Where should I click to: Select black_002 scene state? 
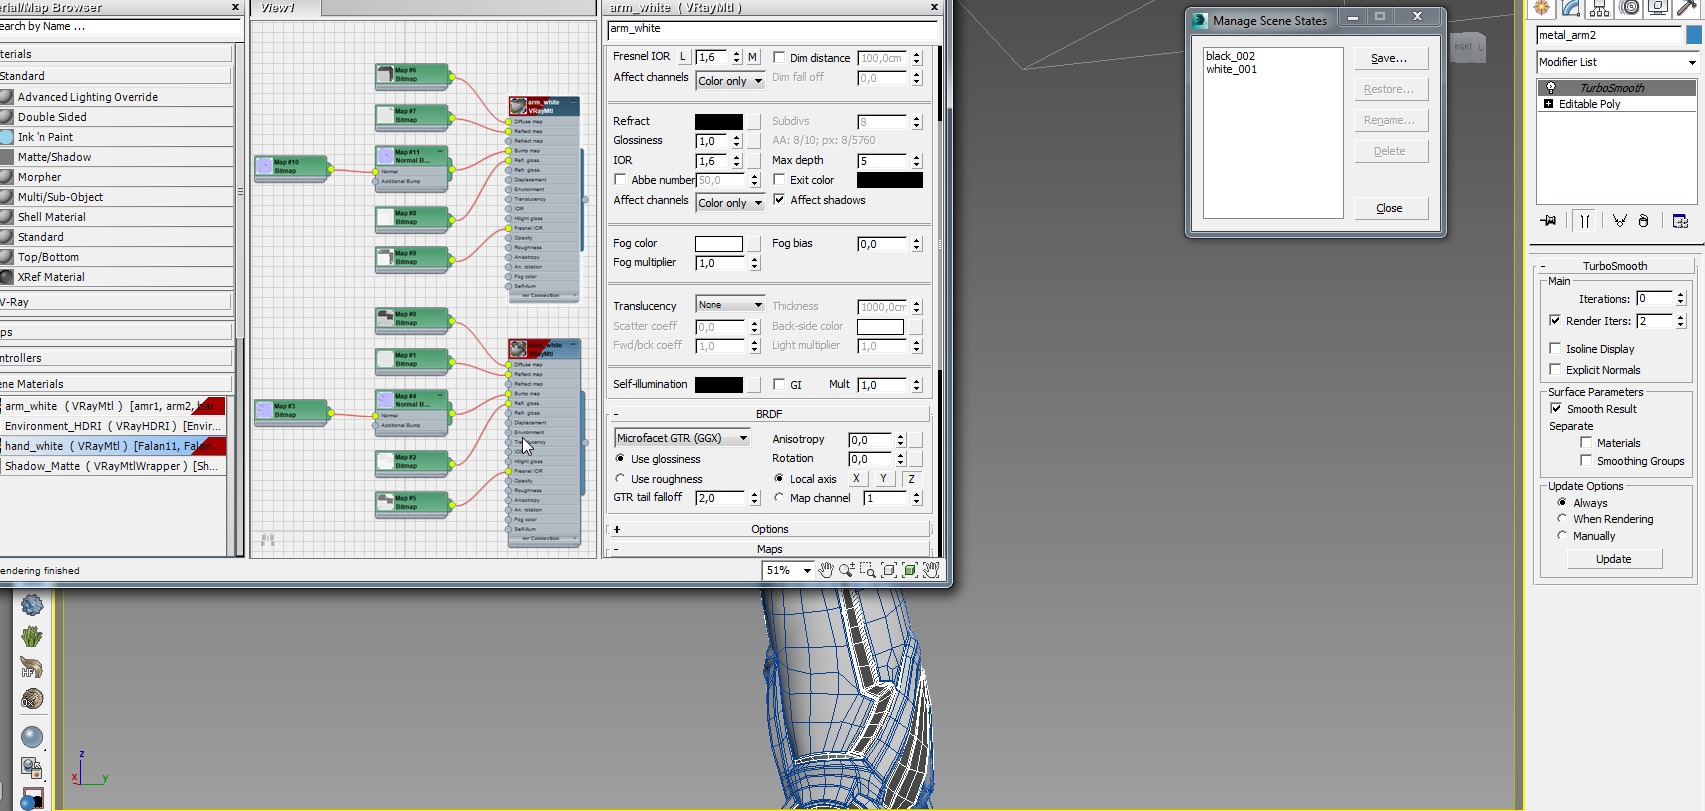point(1230,56)
